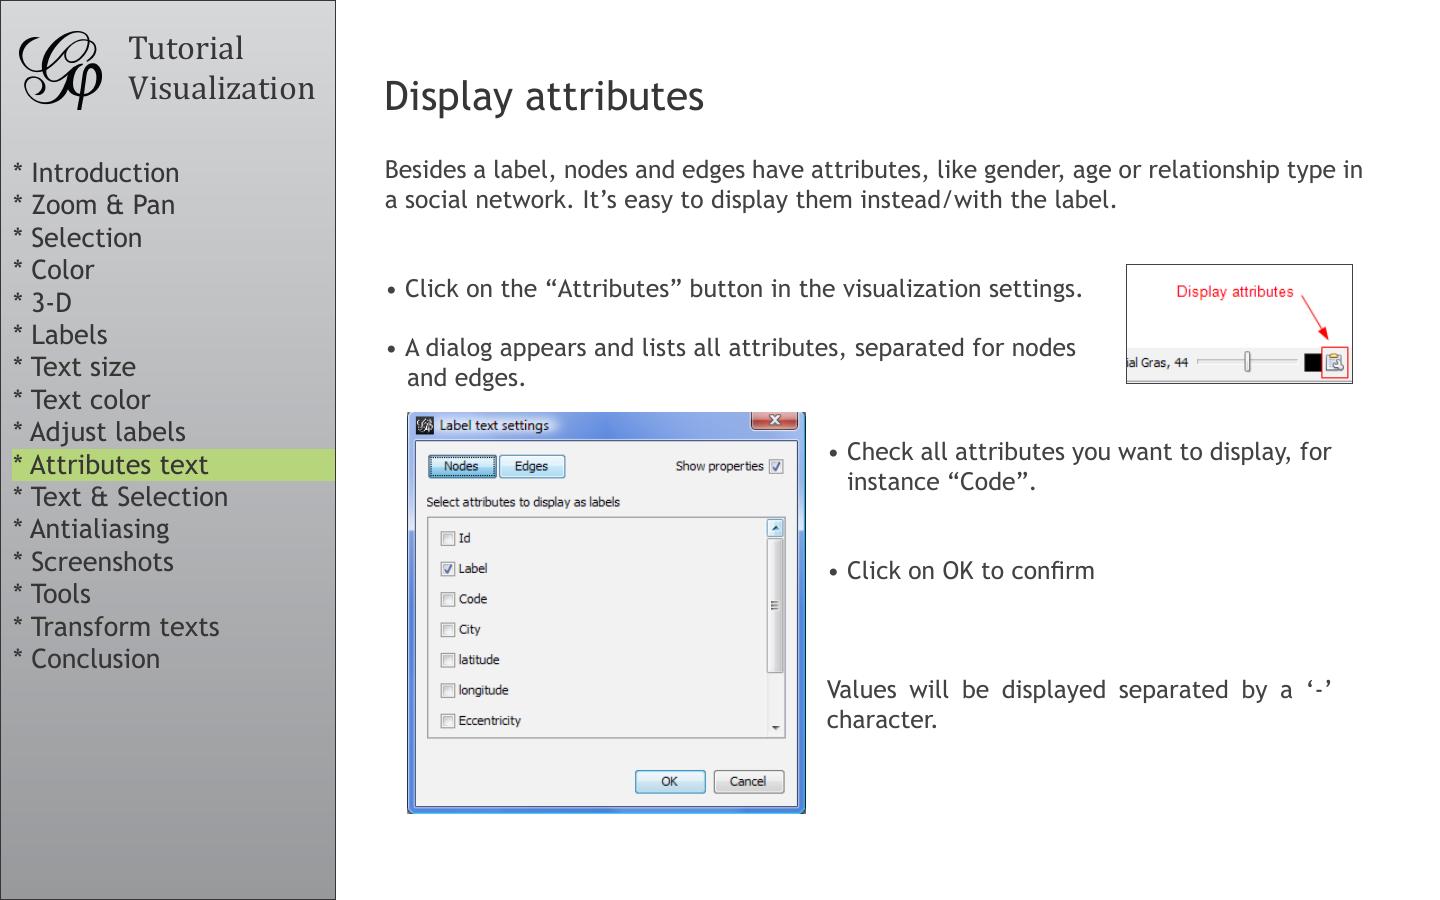Click 'Select attributes to display as labels' text

pyautogui.click(x=523, y=502)
